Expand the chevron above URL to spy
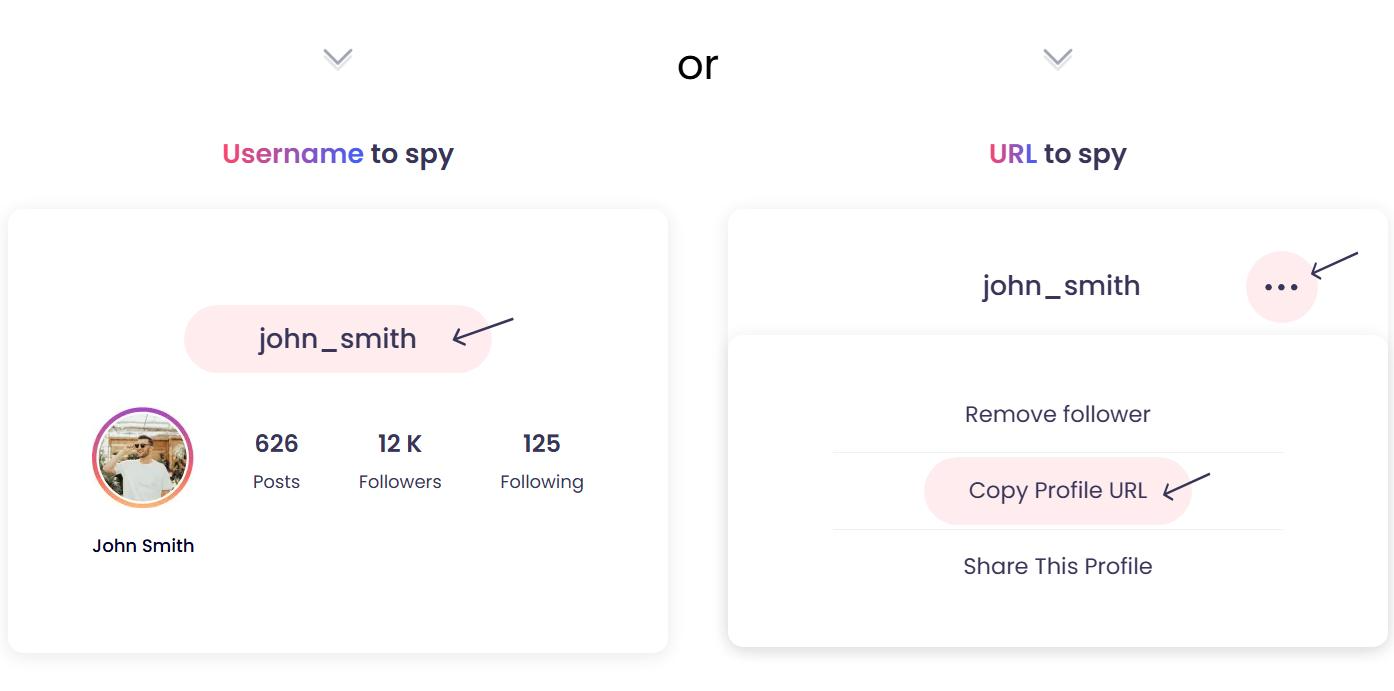The image size is (1394, 691). (1057, 59)
